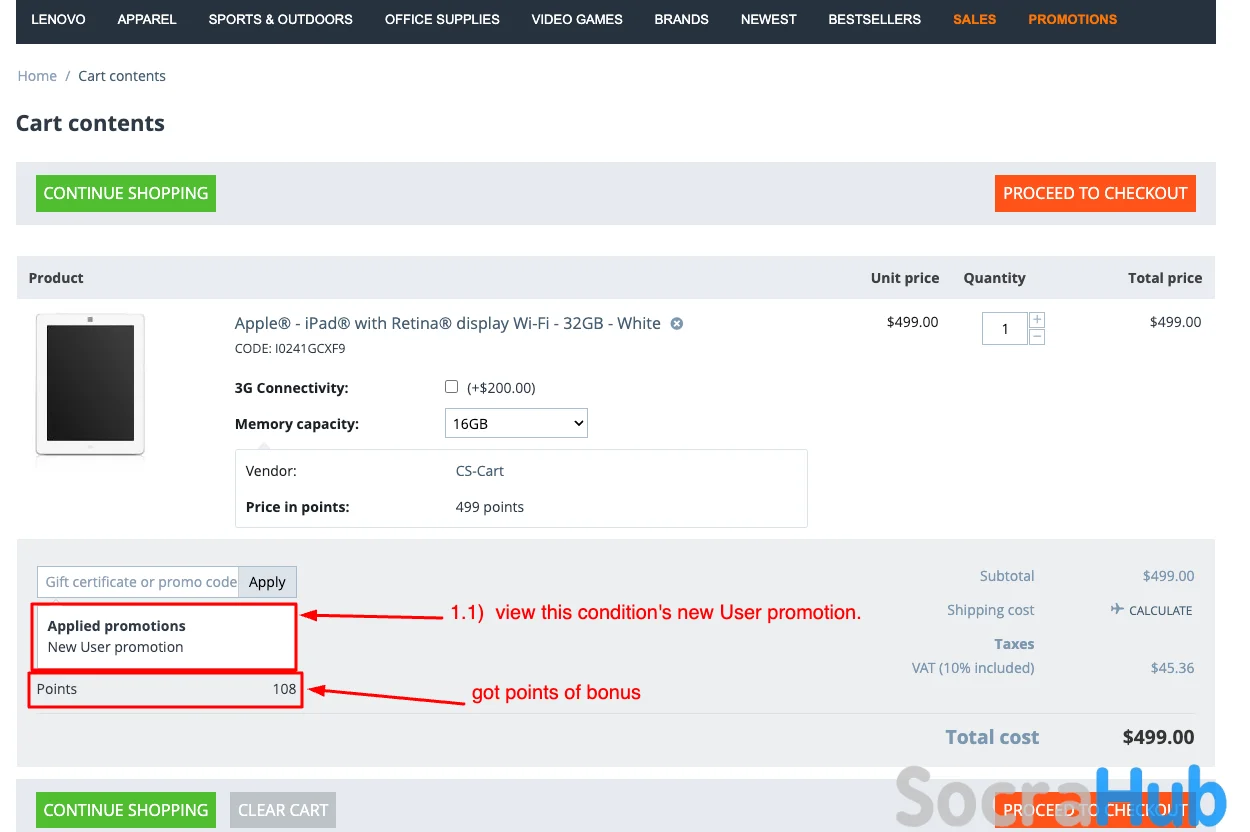Click the top Continue Shopping button
Screen dimensions: 1250x832
click(126, 194)
